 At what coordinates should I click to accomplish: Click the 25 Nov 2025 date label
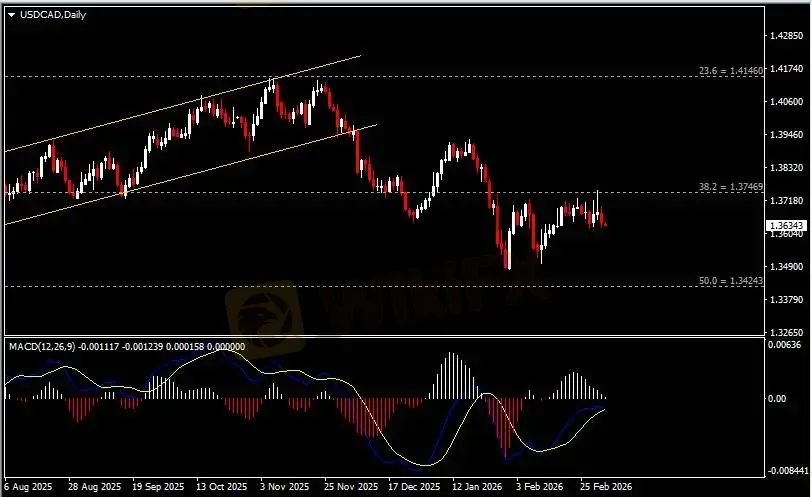click(x=350, y=486)
